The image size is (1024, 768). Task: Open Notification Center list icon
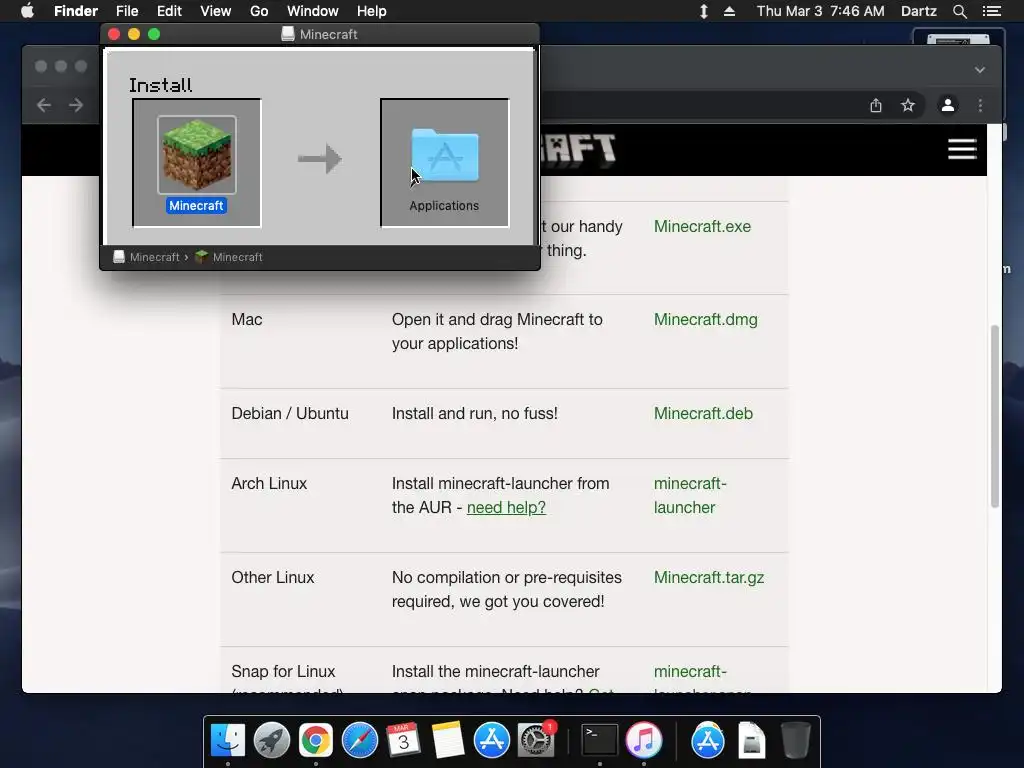pos(992,11)
